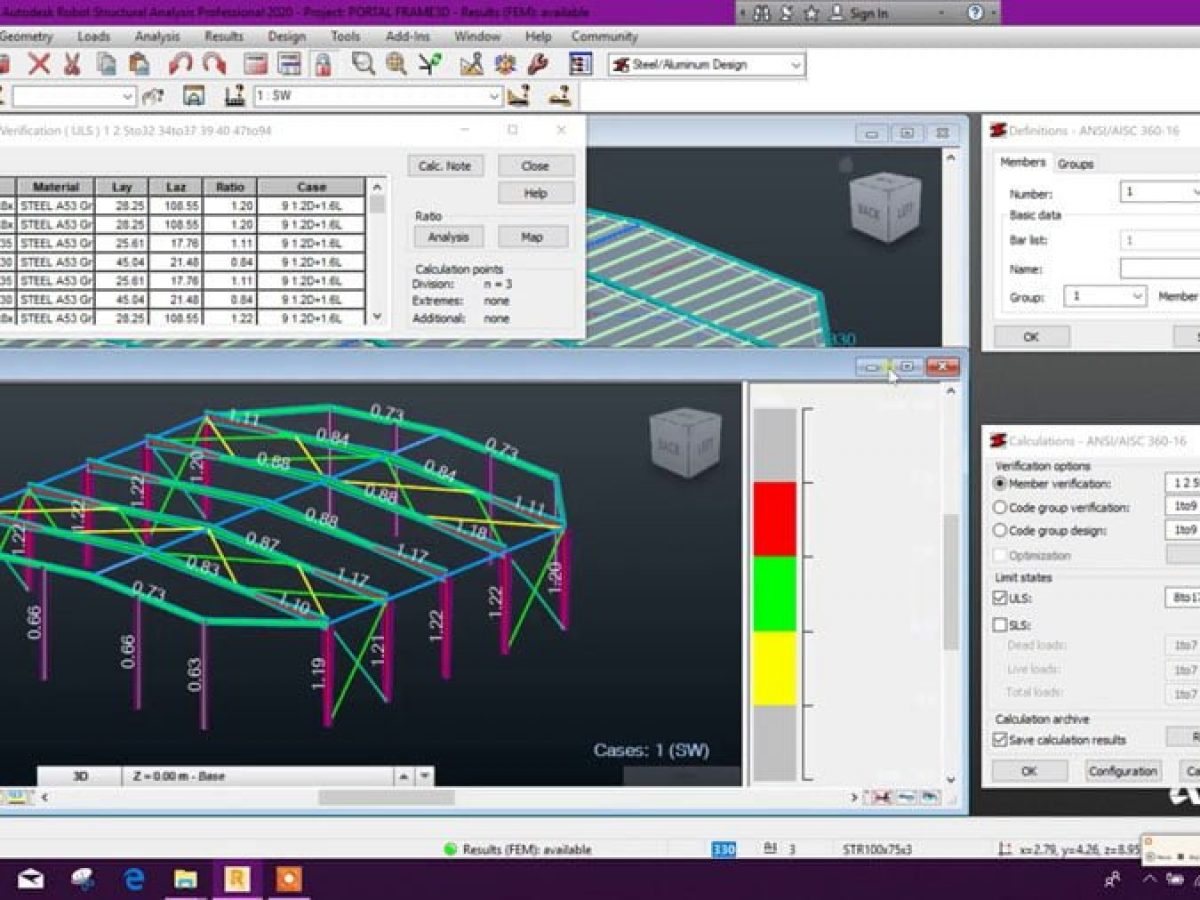Select the Code group design radio button
1200x900 pixels.
pyautogui.click(x=1000, y=531)
